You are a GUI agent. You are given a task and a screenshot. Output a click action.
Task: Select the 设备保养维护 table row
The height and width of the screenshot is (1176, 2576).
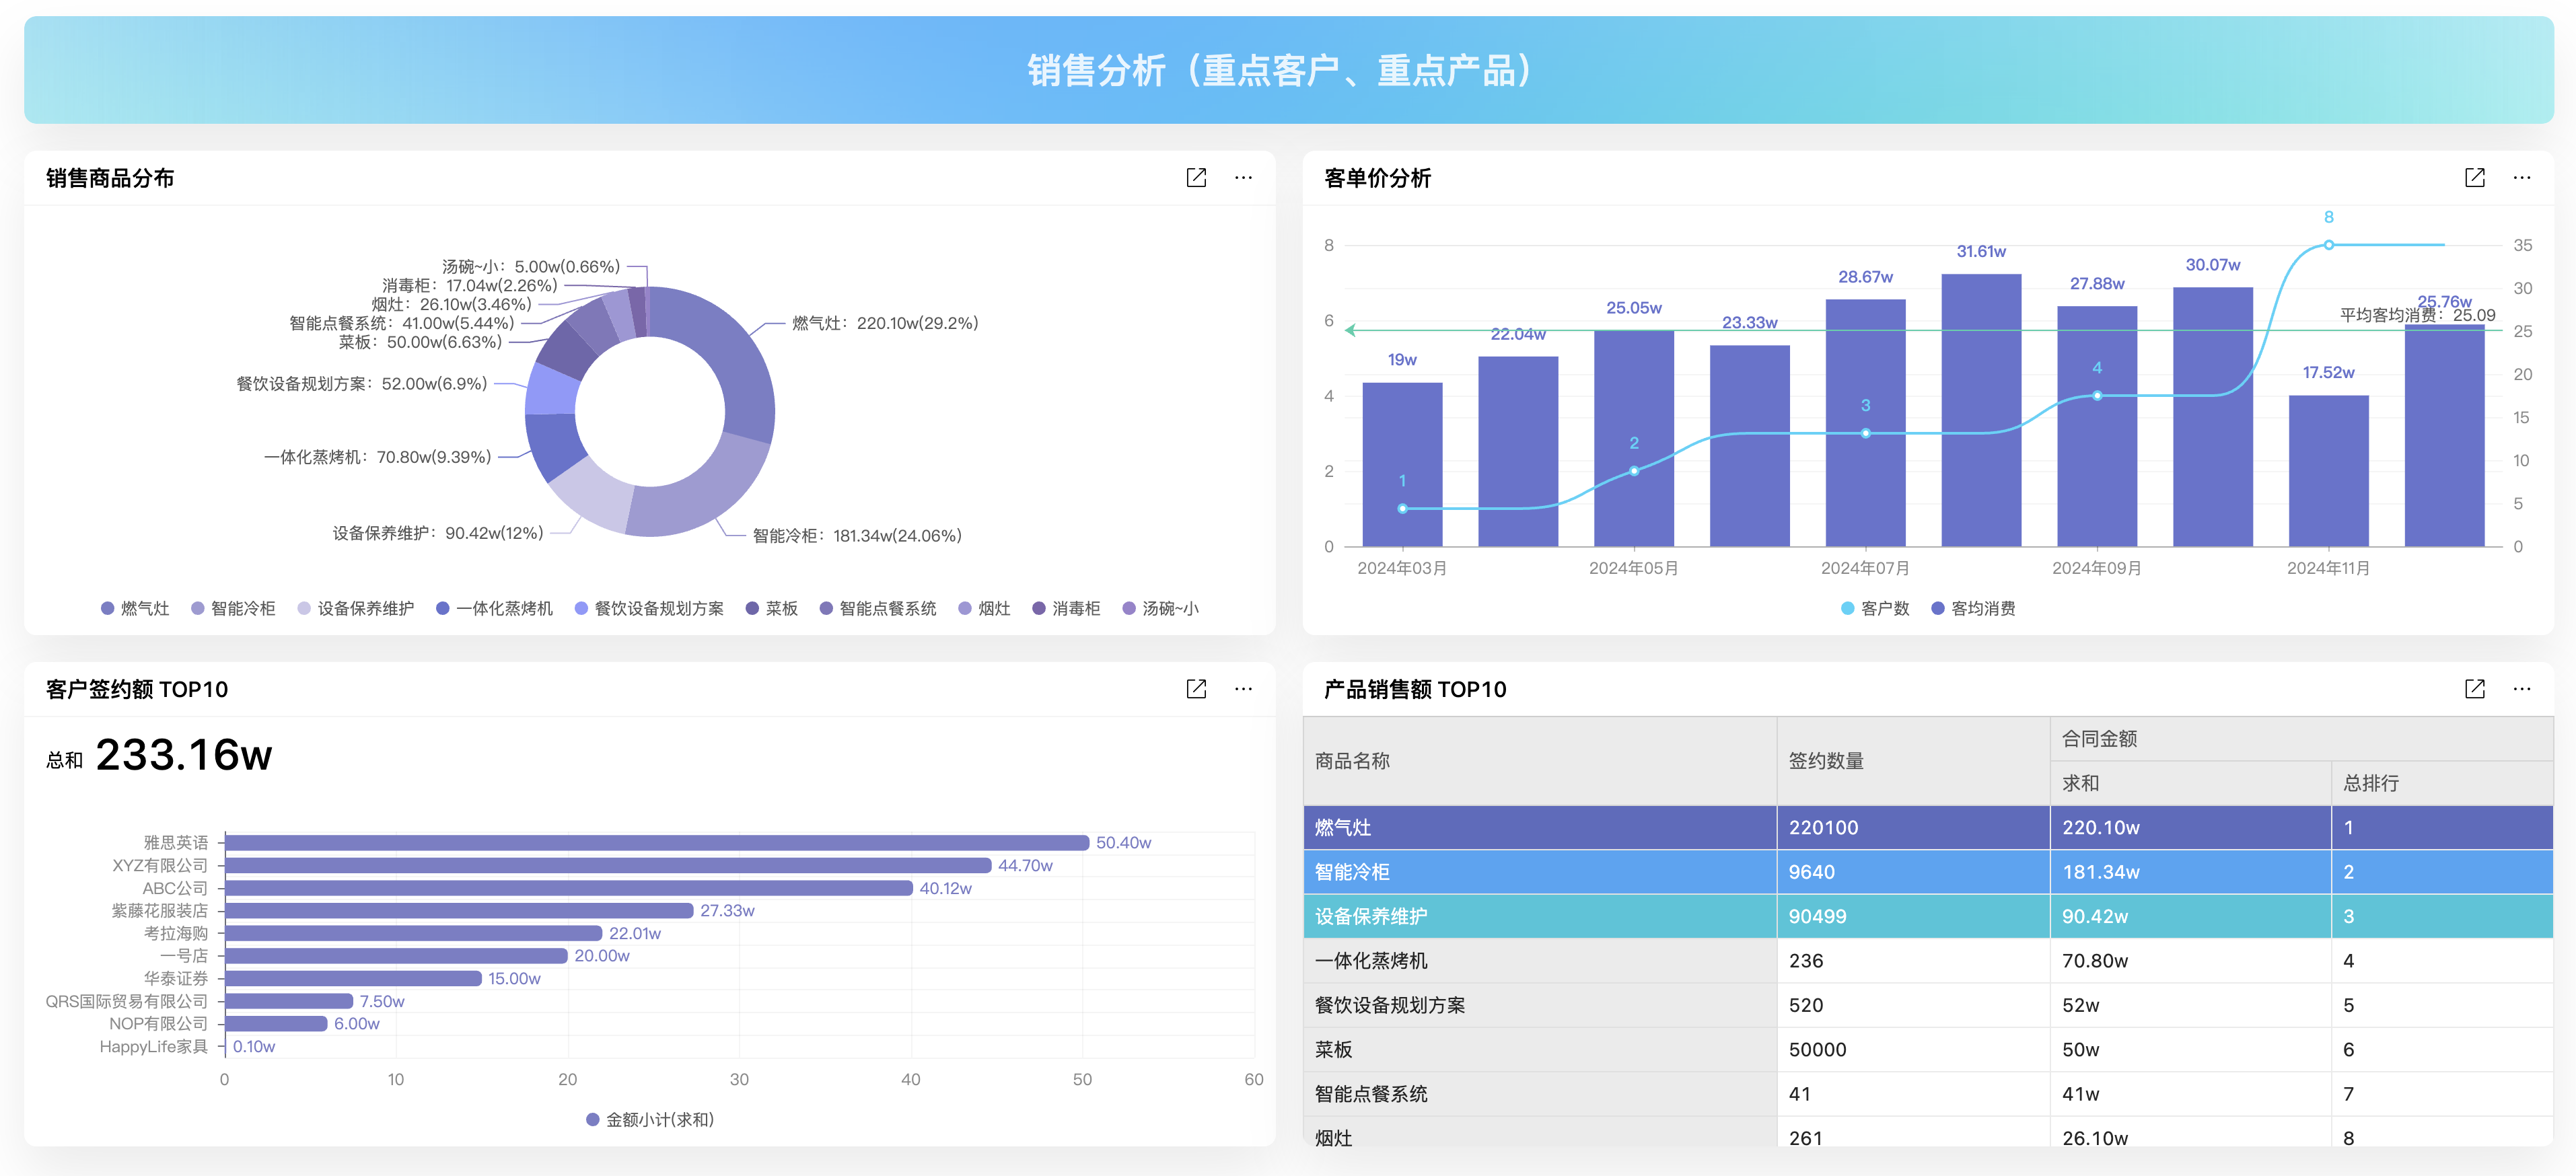tap(1928, 916)
